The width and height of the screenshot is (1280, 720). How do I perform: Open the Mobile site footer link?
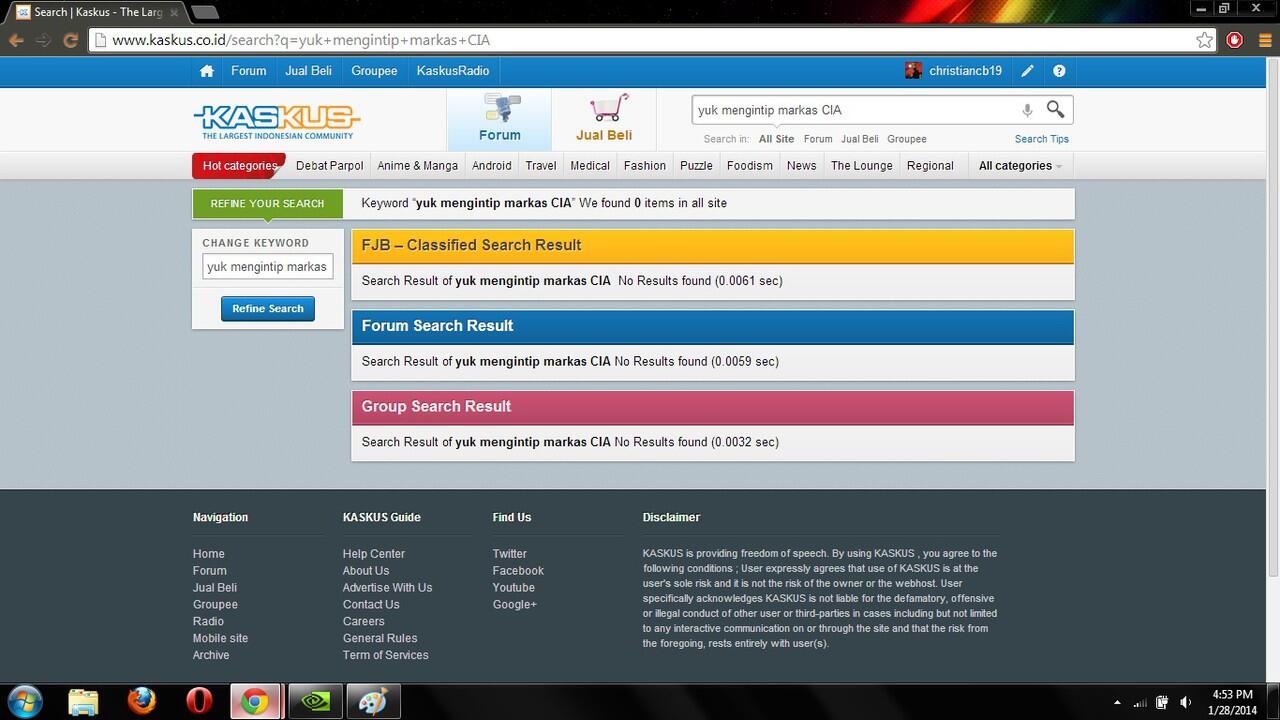pos(220,638)
